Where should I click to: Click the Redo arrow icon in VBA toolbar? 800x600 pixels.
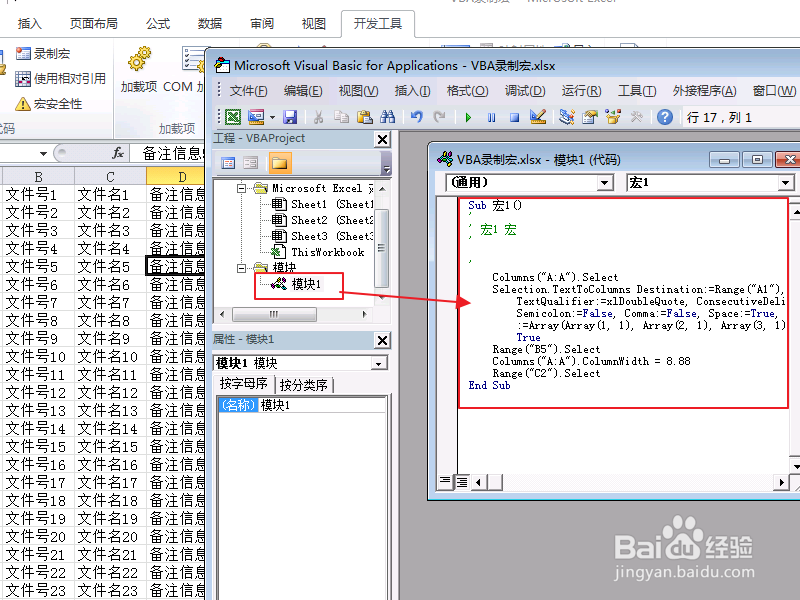click(x=439, y=117)
